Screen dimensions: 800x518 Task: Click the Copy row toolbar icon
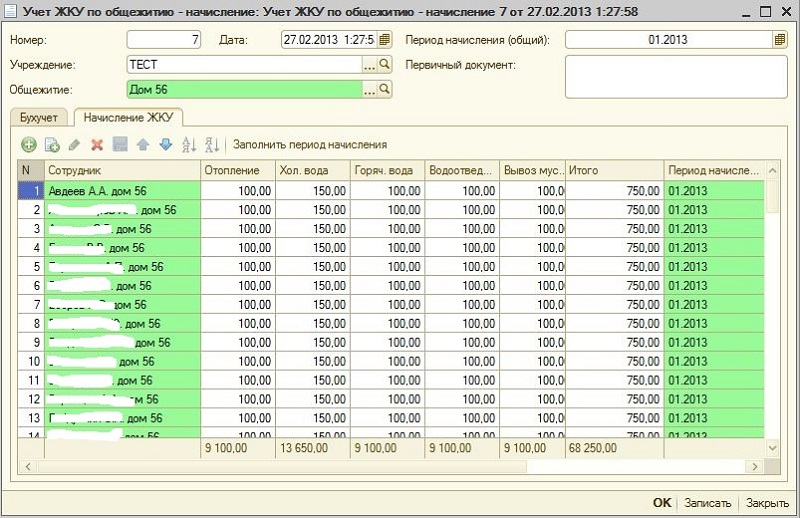point(51,145)
